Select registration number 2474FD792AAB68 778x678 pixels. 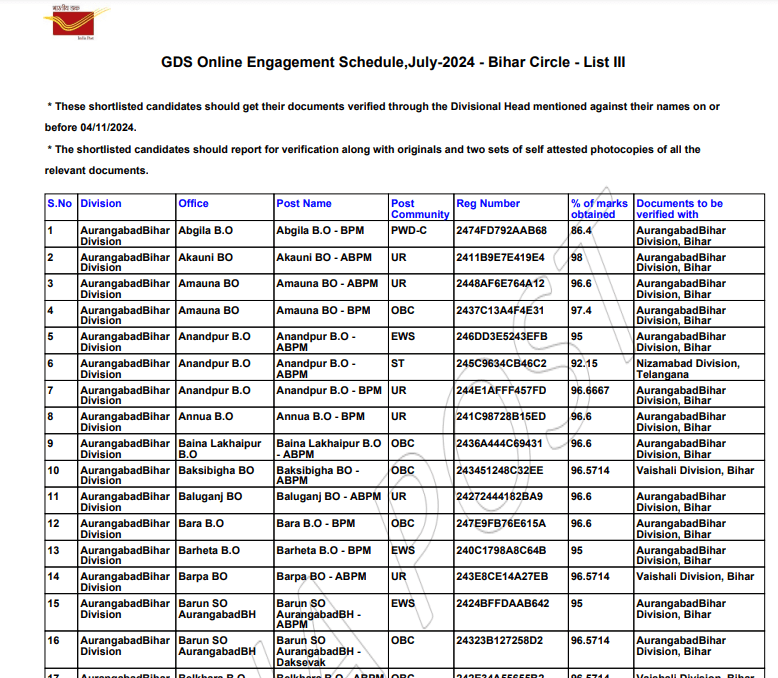coord(501,230)
